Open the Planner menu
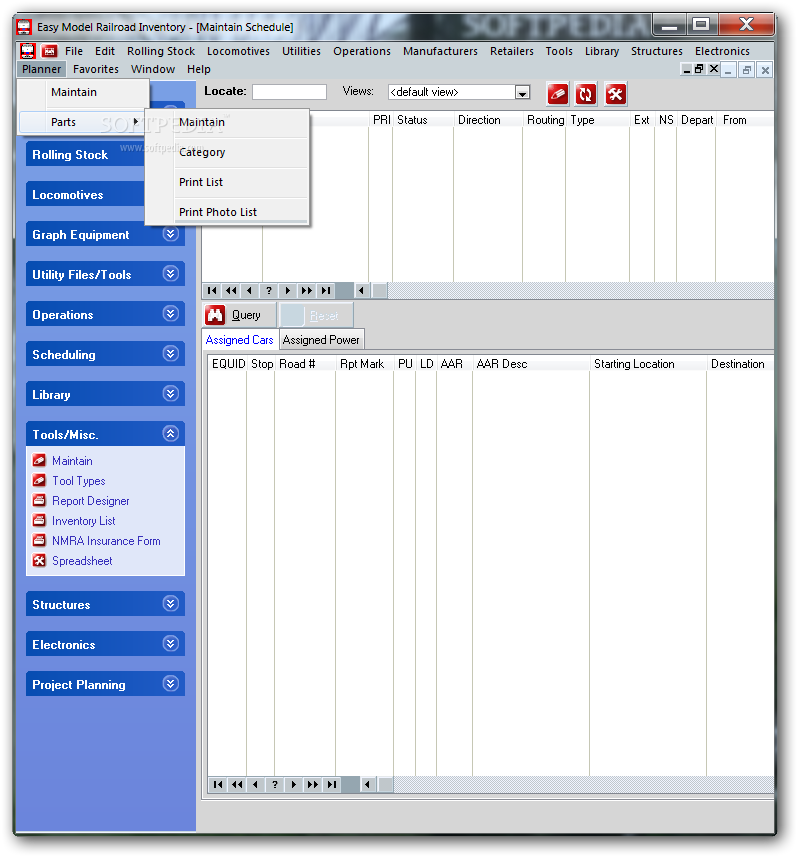The height and width of the screenshot is (857, 798). pos(42,69)
